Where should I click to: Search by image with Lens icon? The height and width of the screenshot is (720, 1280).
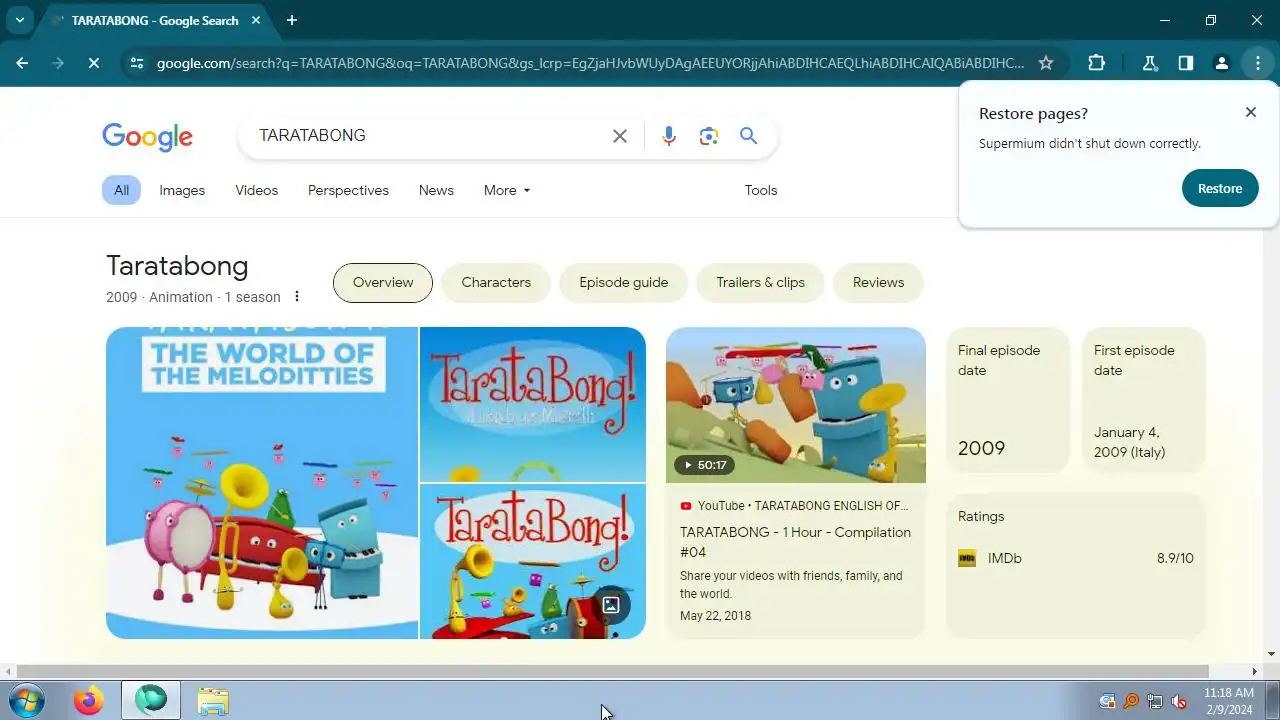[x=709, y=136]
